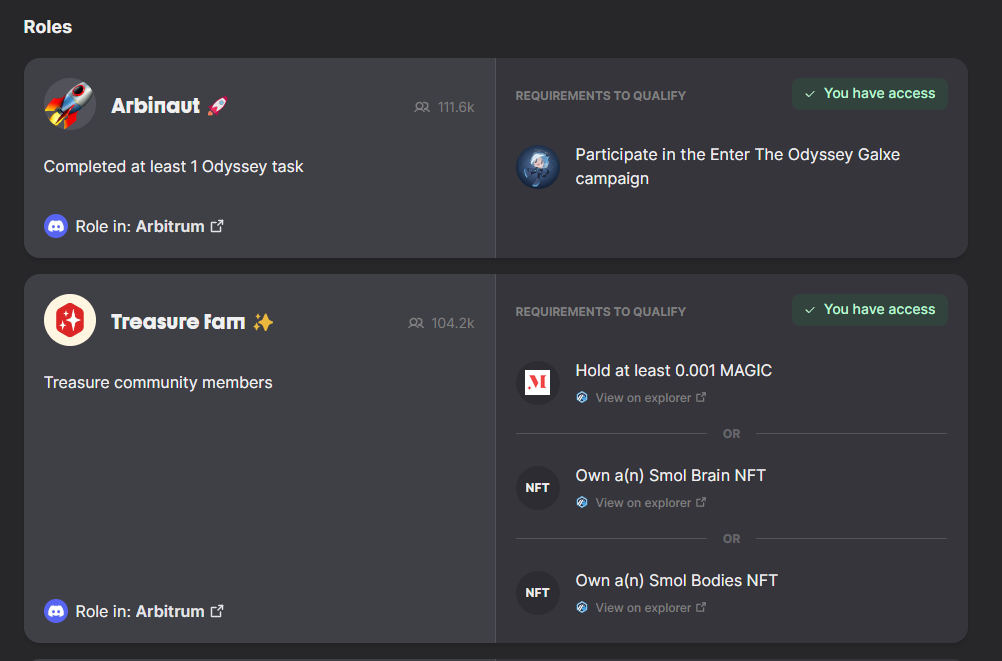Click the Arbinaut rocket role avatar
The width and height of the screenshot is (1002, 661).
[x=70, y=104]
